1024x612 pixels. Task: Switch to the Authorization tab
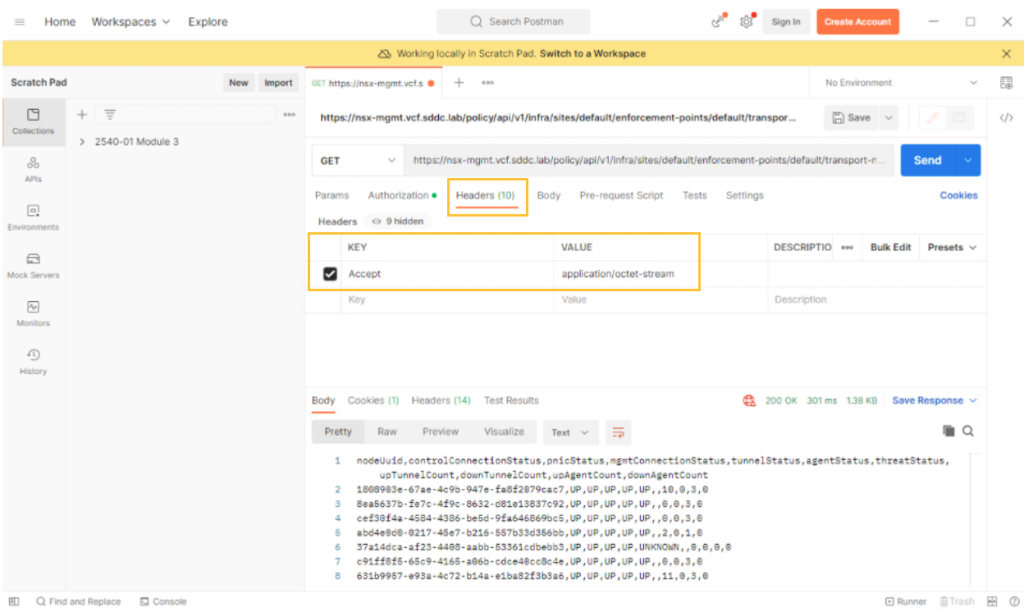pyautogui.click(x=402, y=195)
